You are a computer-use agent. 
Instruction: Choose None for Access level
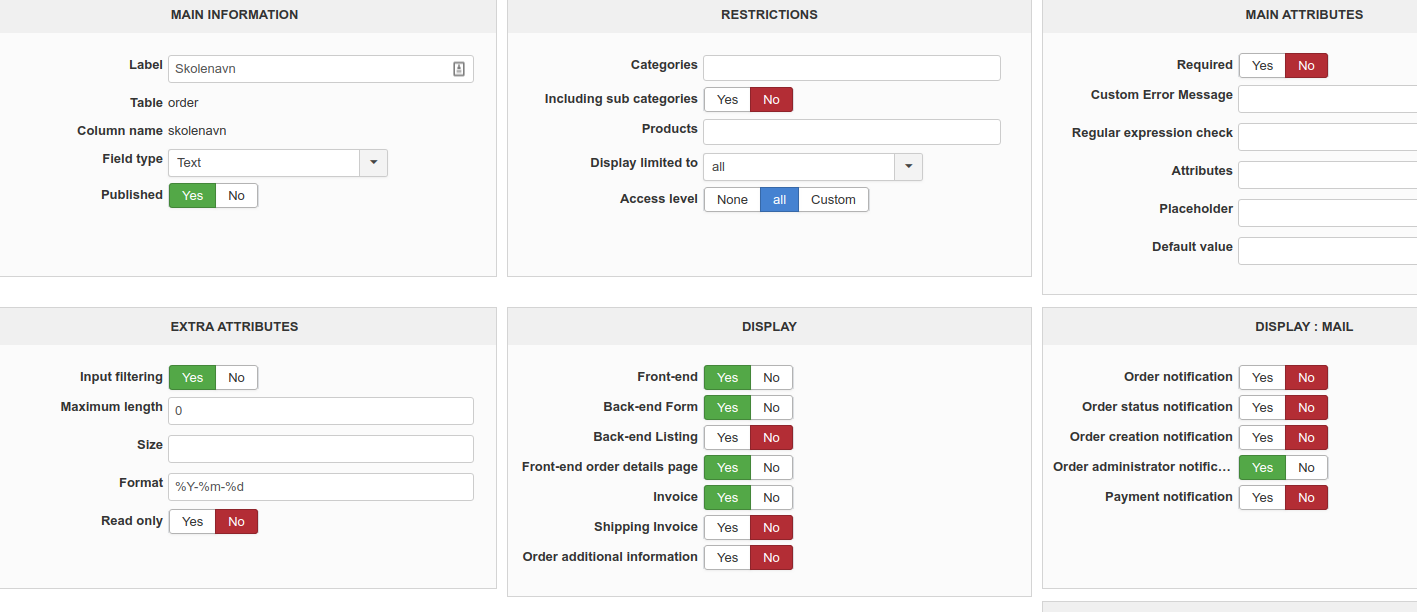(732, 200)
